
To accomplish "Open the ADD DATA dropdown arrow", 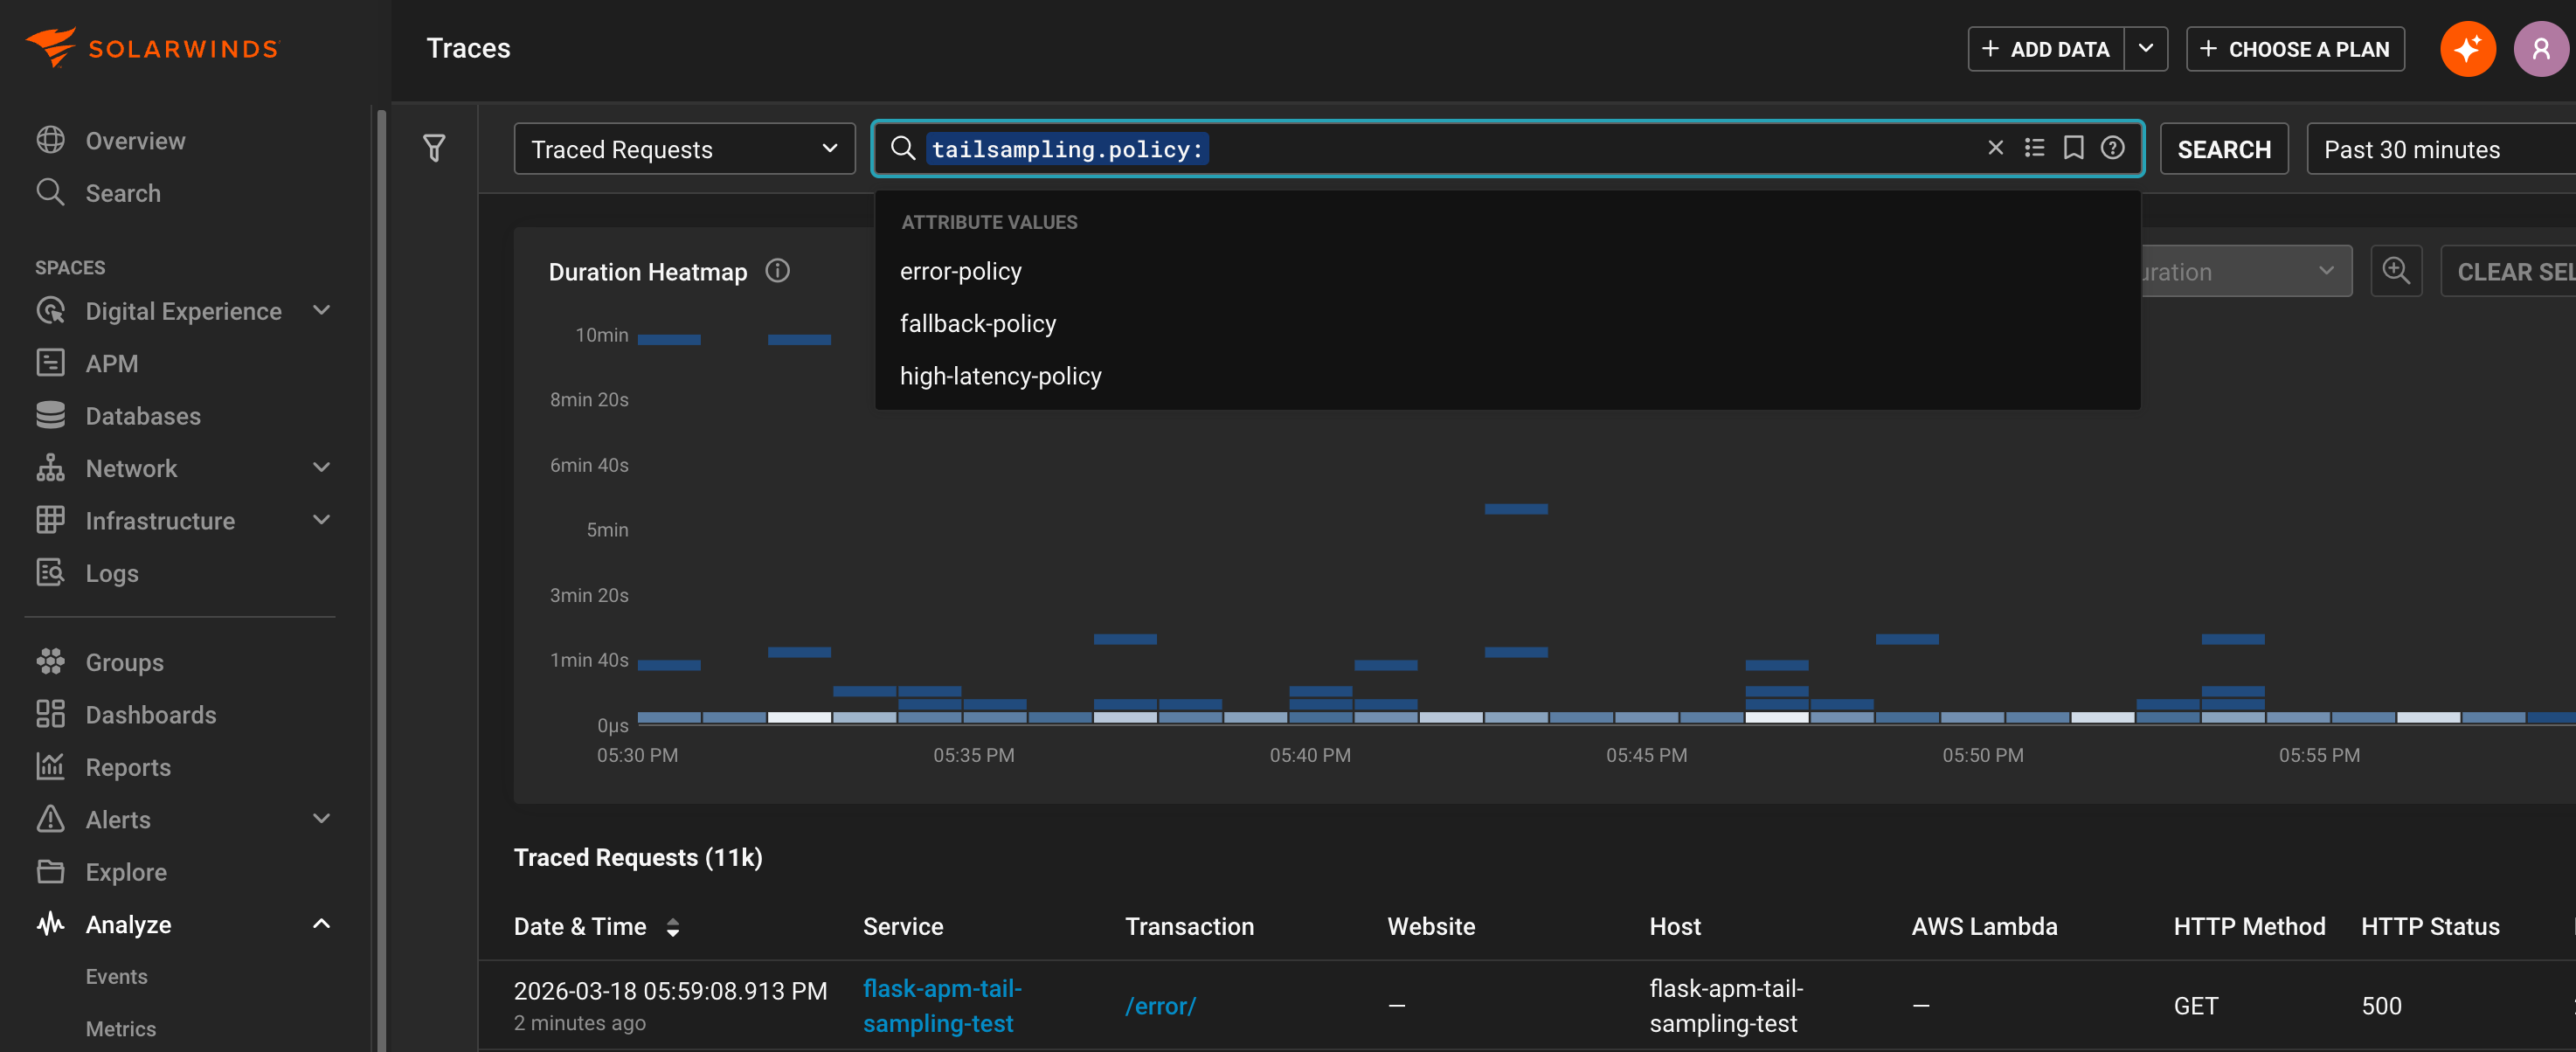I will tap(2146, 48).
